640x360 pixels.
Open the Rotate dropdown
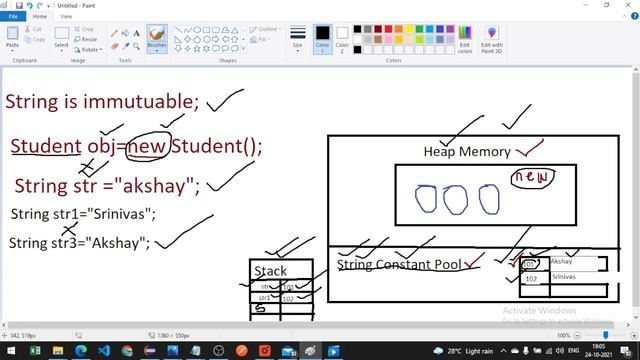coord(88,50)
